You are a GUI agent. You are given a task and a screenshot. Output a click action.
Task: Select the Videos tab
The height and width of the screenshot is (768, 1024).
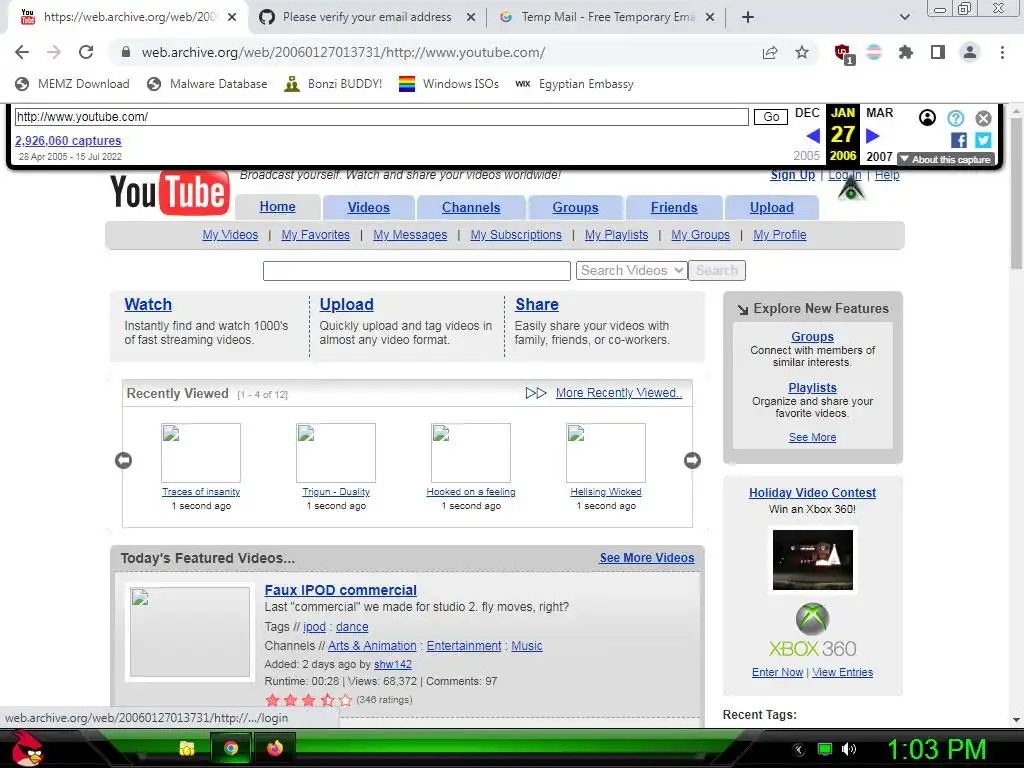point(368,207)
